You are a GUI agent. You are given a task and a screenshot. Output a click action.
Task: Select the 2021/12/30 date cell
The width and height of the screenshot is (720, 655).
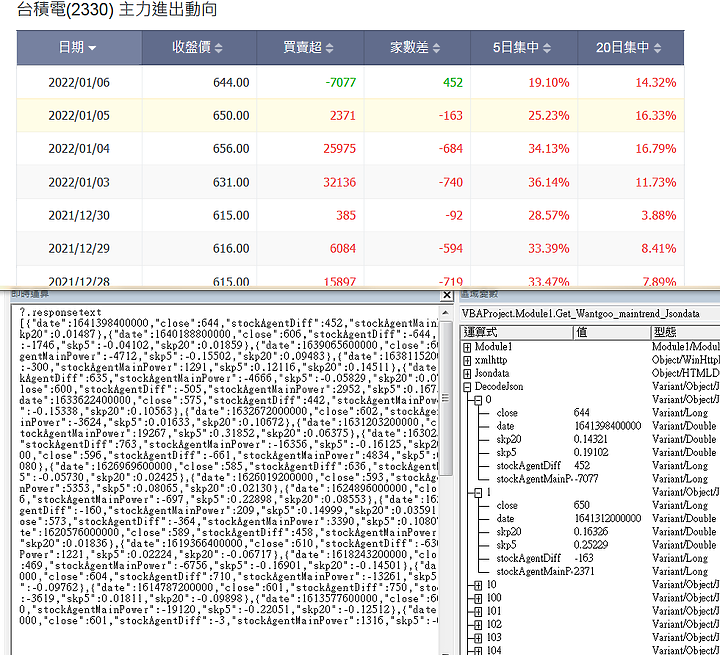79,215
